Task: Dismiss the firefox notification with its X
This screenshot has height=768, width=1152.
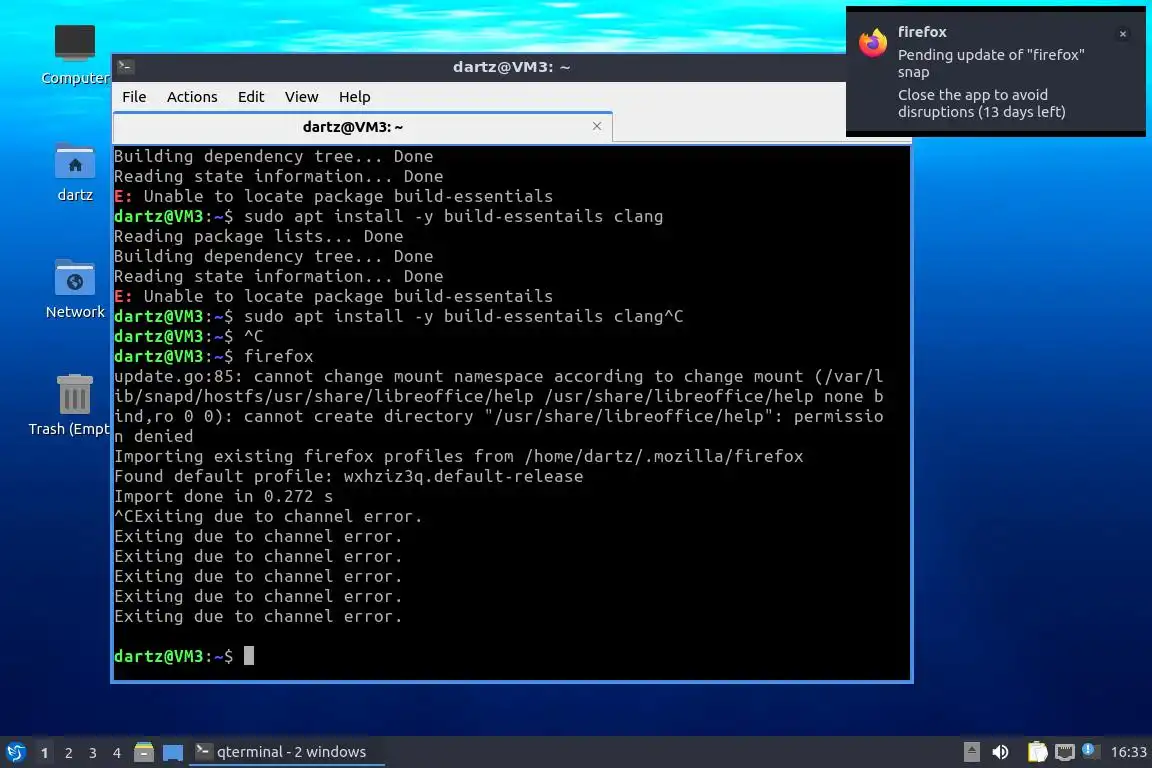Action: click(x=1123, y=34)
